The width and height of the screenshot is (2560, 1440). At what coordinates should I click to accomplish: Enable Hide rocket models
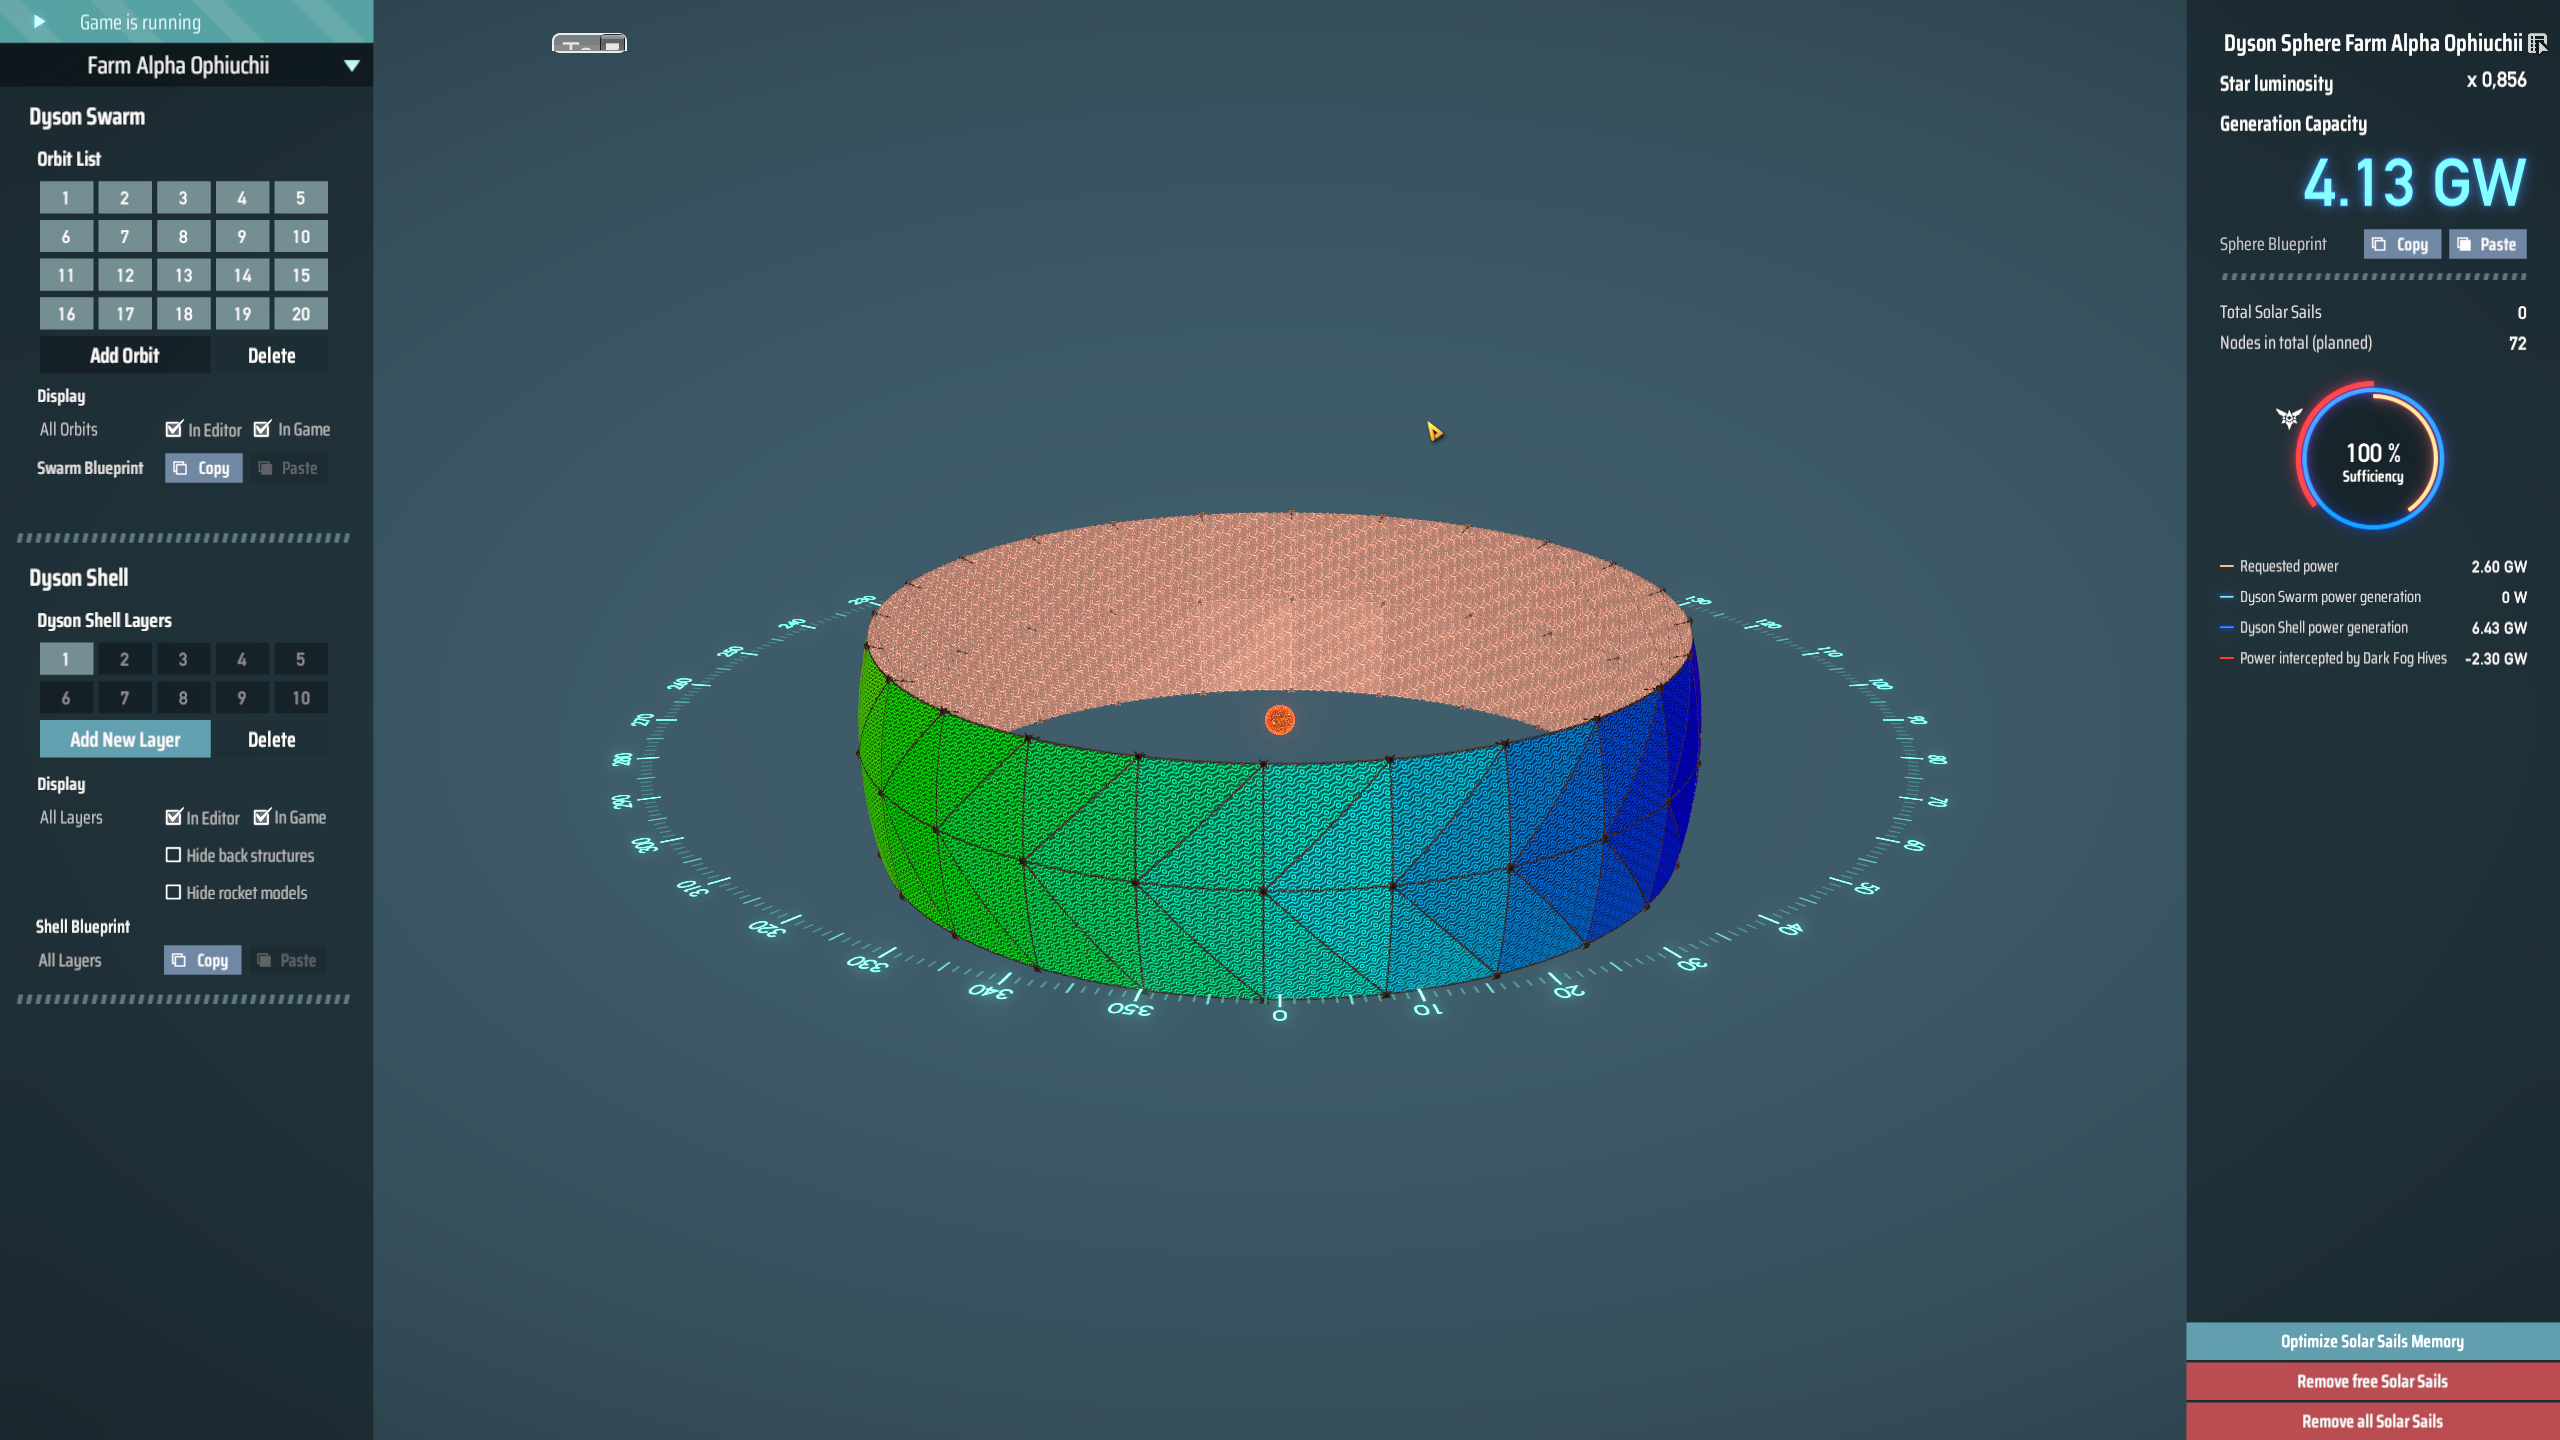coord(172,892)
